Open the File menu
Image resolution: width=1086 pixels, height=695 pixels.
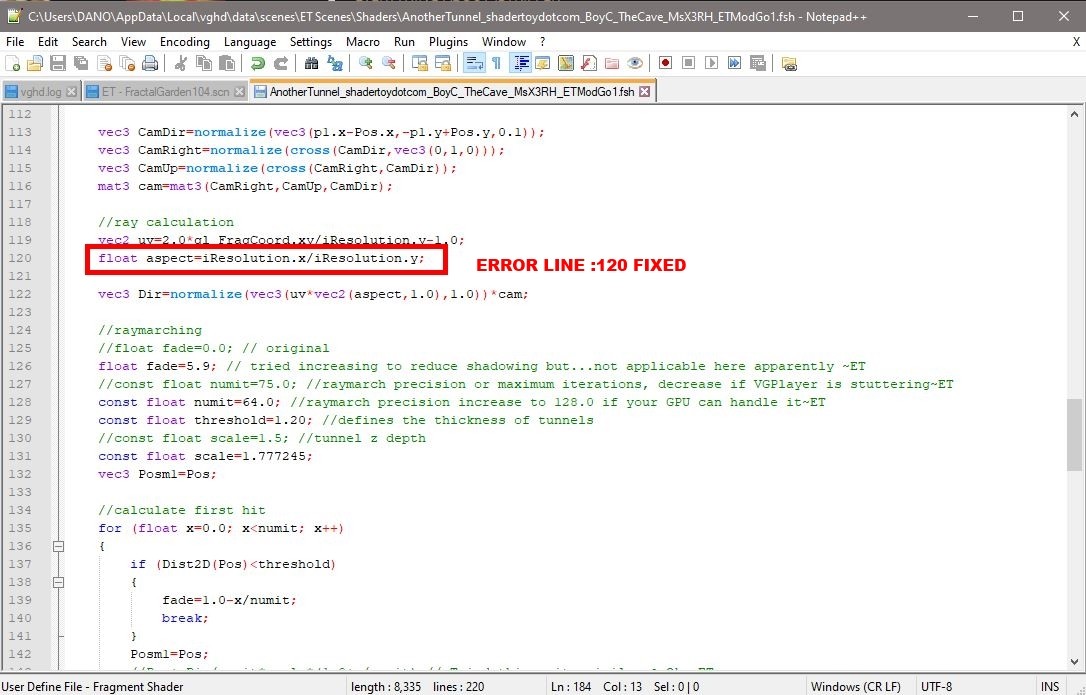(15, 42)
